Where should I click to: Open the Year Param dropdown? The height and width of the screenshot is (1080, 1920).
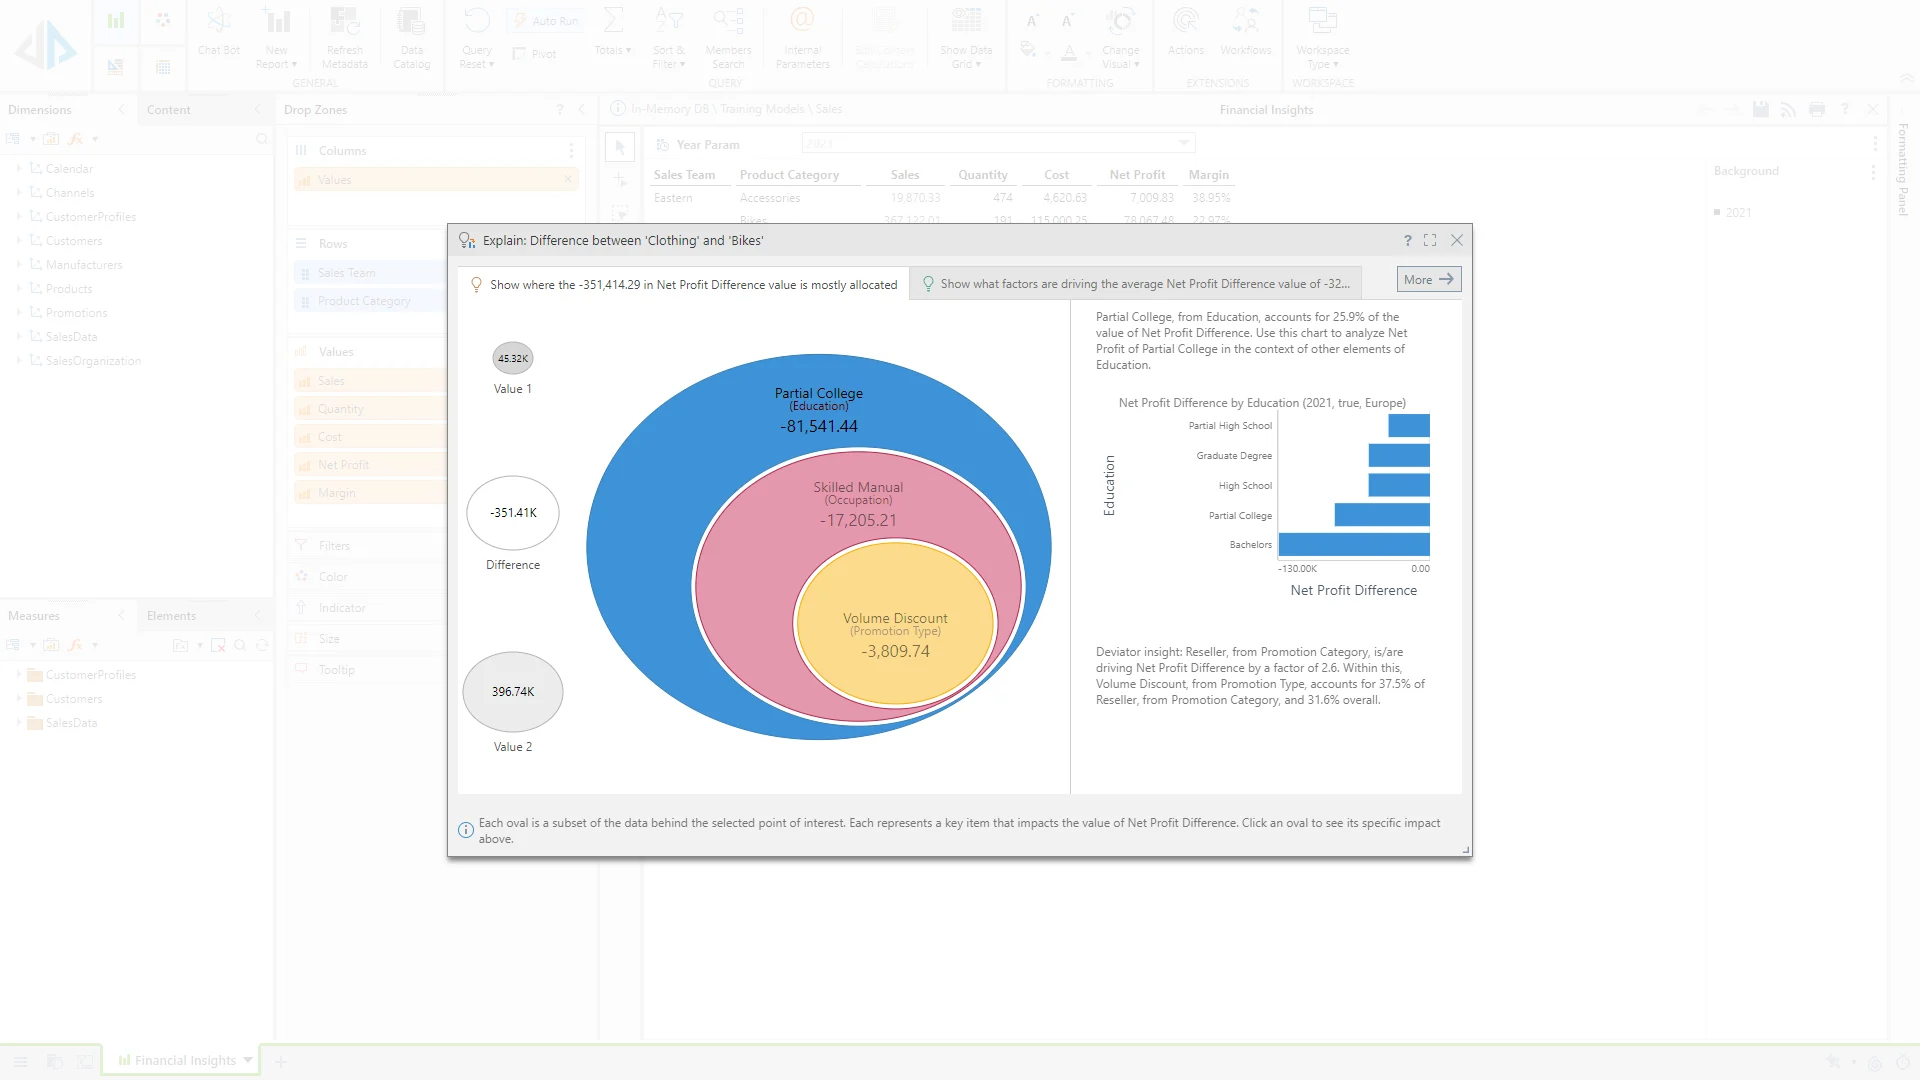point(1184,144)
